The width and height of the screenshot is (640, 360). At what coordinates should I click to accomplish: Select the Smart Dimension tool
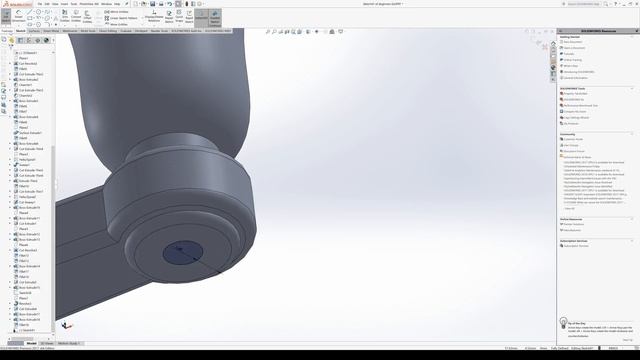tap(18, 16)
